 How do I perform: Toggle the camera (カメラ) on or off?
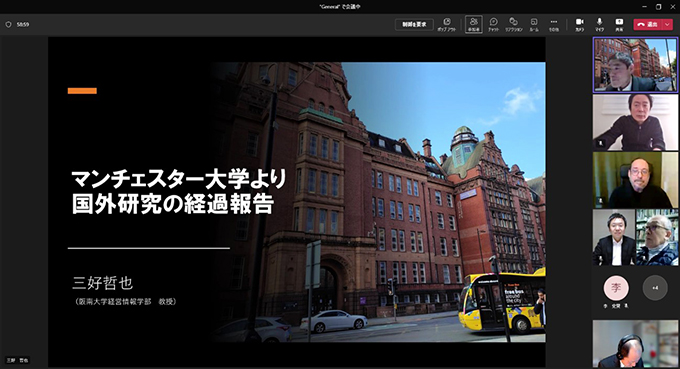[579, 24]
